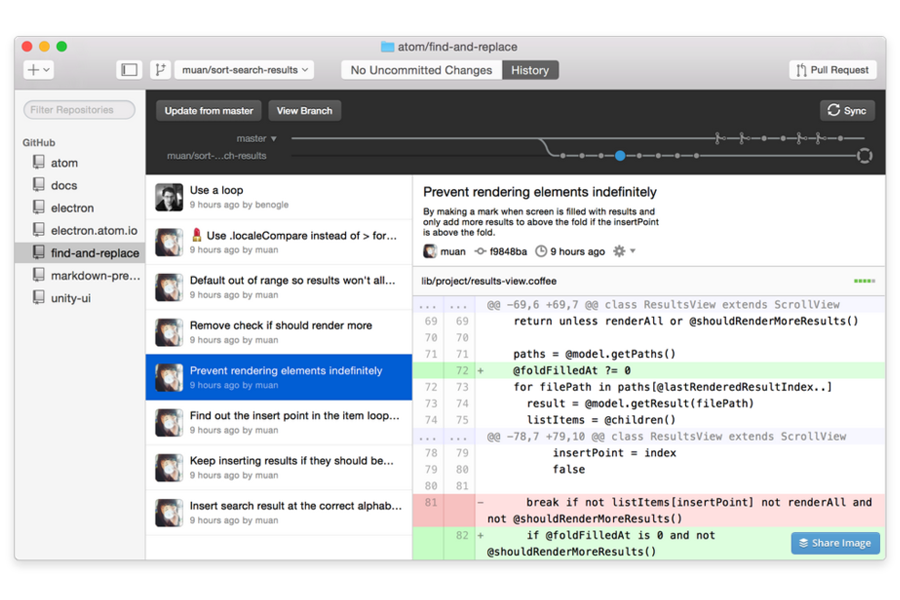Select the Insert search result commit

pyautogui.click(x=279, y=513)
